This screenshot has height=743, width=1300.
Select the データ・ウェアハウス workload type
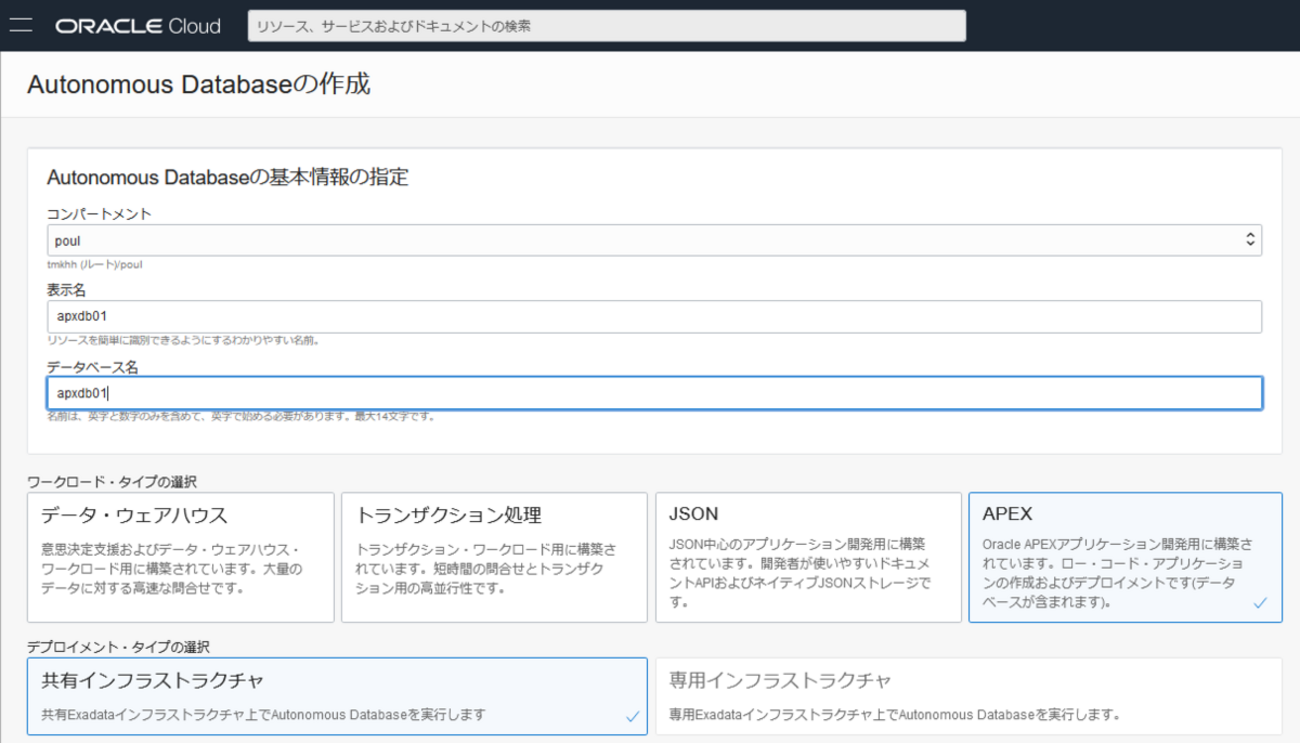(180, 557)
